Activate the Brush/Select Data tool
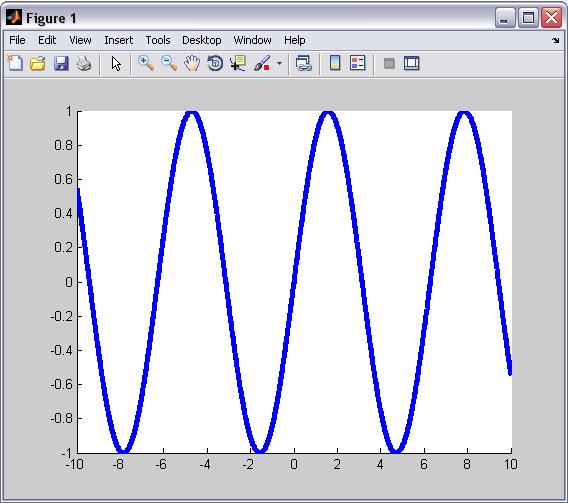Screen dimensions: 568x503 click(262, 63)
